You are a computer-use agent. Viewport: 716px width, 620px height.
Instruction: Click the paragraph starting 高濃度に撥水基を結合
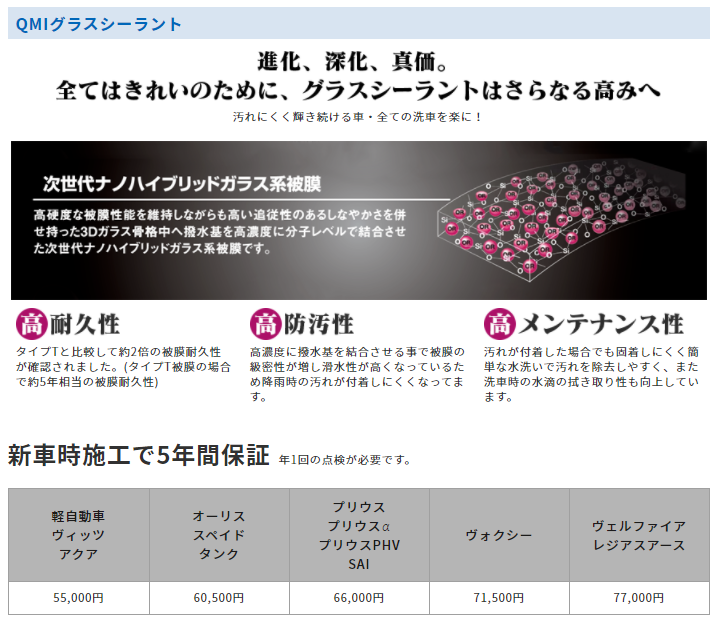(357, 374)
